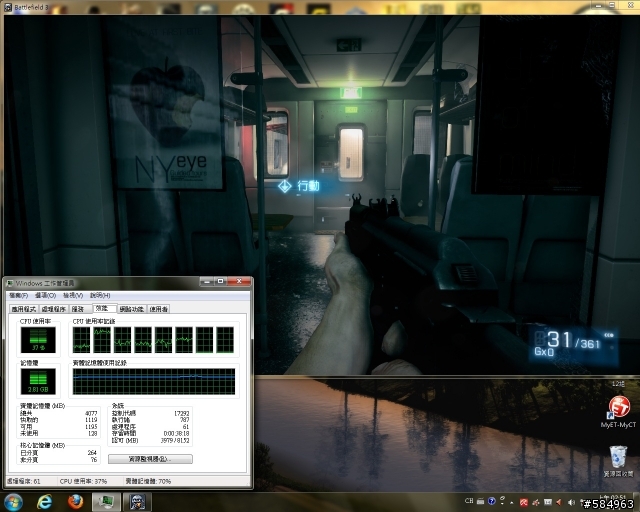Click the CPU usage gauge showing 37 %

[38, 340]
